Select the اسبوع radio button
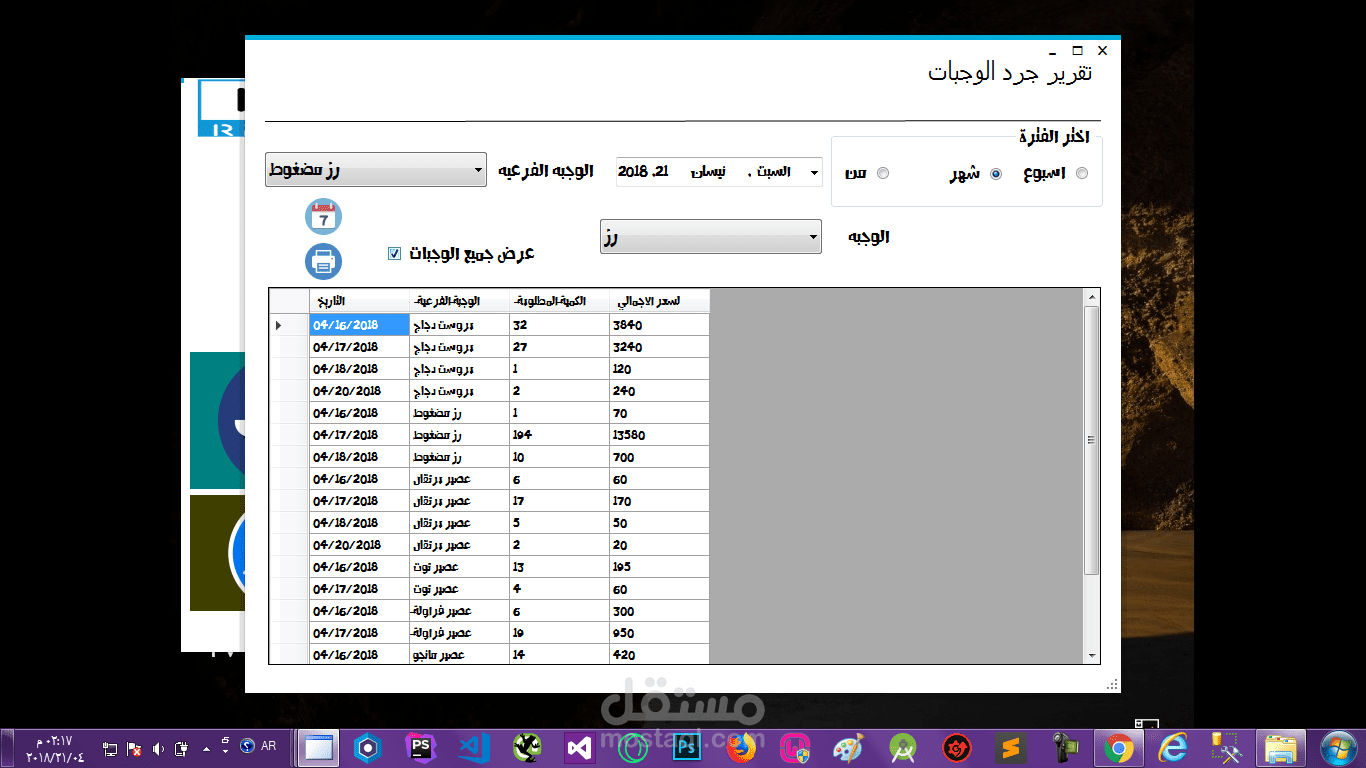The width and height of the screenshot is (1366, 768). [1081, 173]
